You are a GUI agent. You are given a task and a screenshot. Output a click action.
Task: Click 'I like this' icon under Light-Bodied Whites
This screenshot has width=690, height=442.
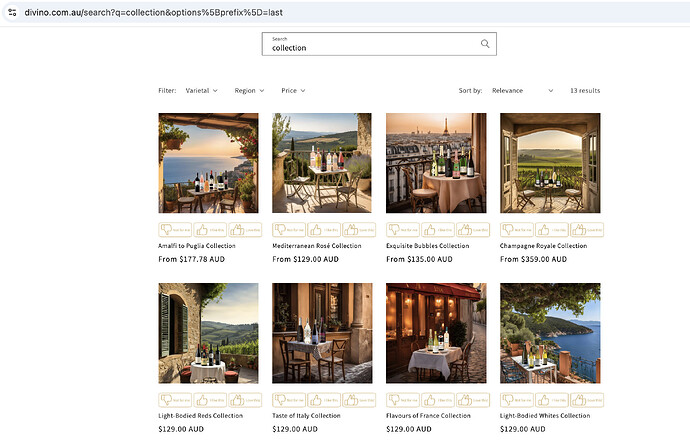pyautogui.click(x=550, y=400)
